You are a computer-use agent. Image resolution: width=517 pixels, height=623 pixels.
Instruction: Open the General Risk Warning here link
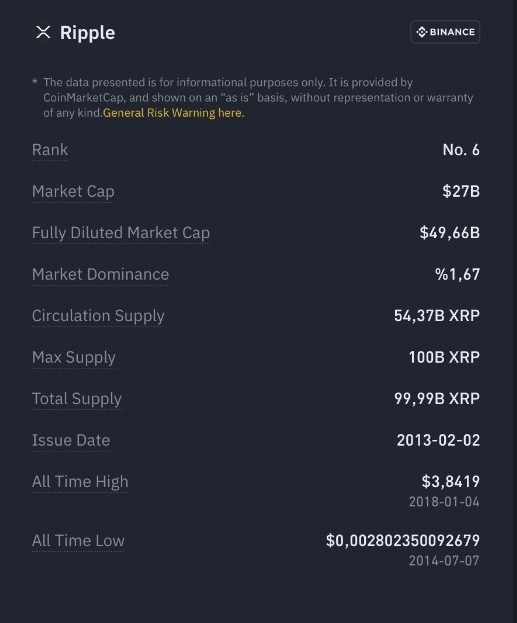coord(173,113)
